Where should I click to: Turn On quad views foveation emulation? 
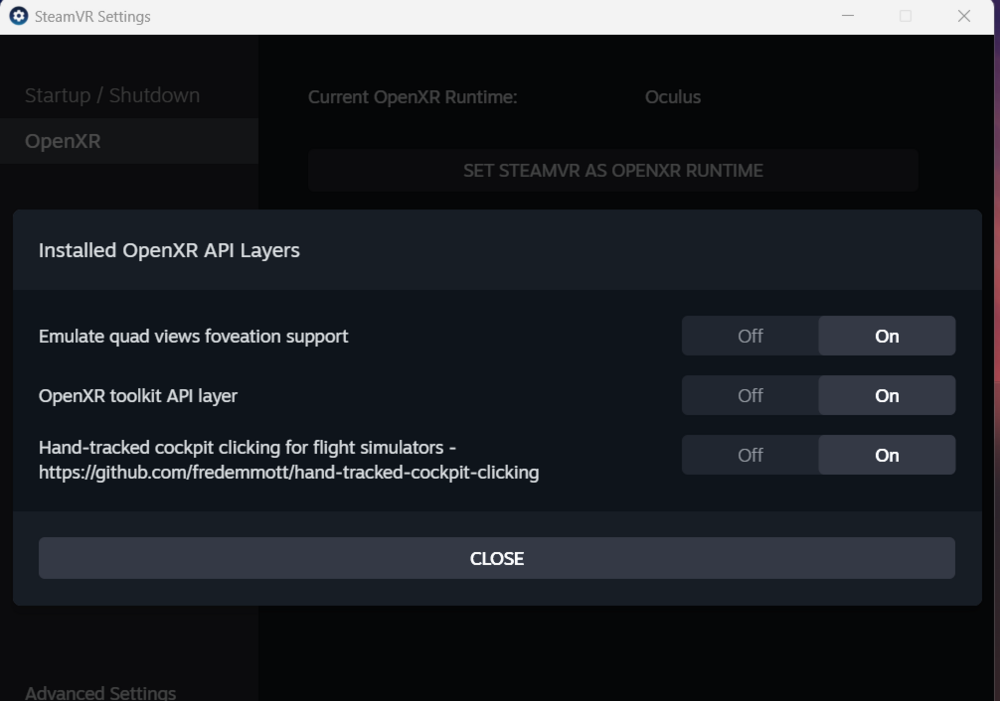click(887, 336)
